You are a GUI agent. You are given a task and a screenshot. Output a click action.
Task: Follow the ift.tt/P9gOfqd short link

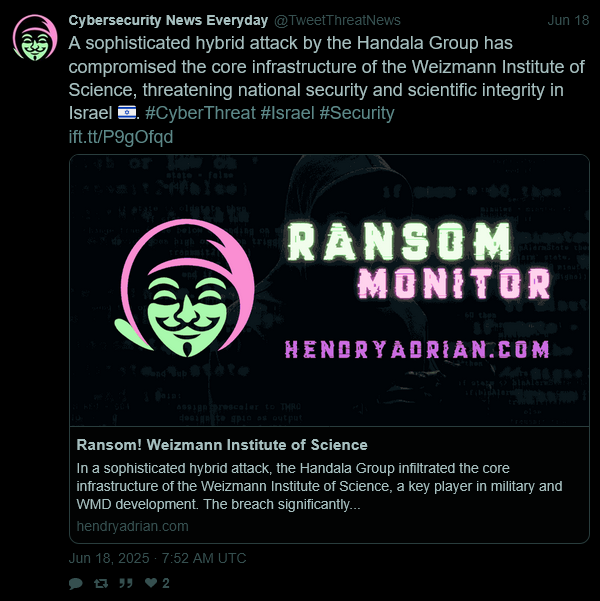[x=121, y=137]
